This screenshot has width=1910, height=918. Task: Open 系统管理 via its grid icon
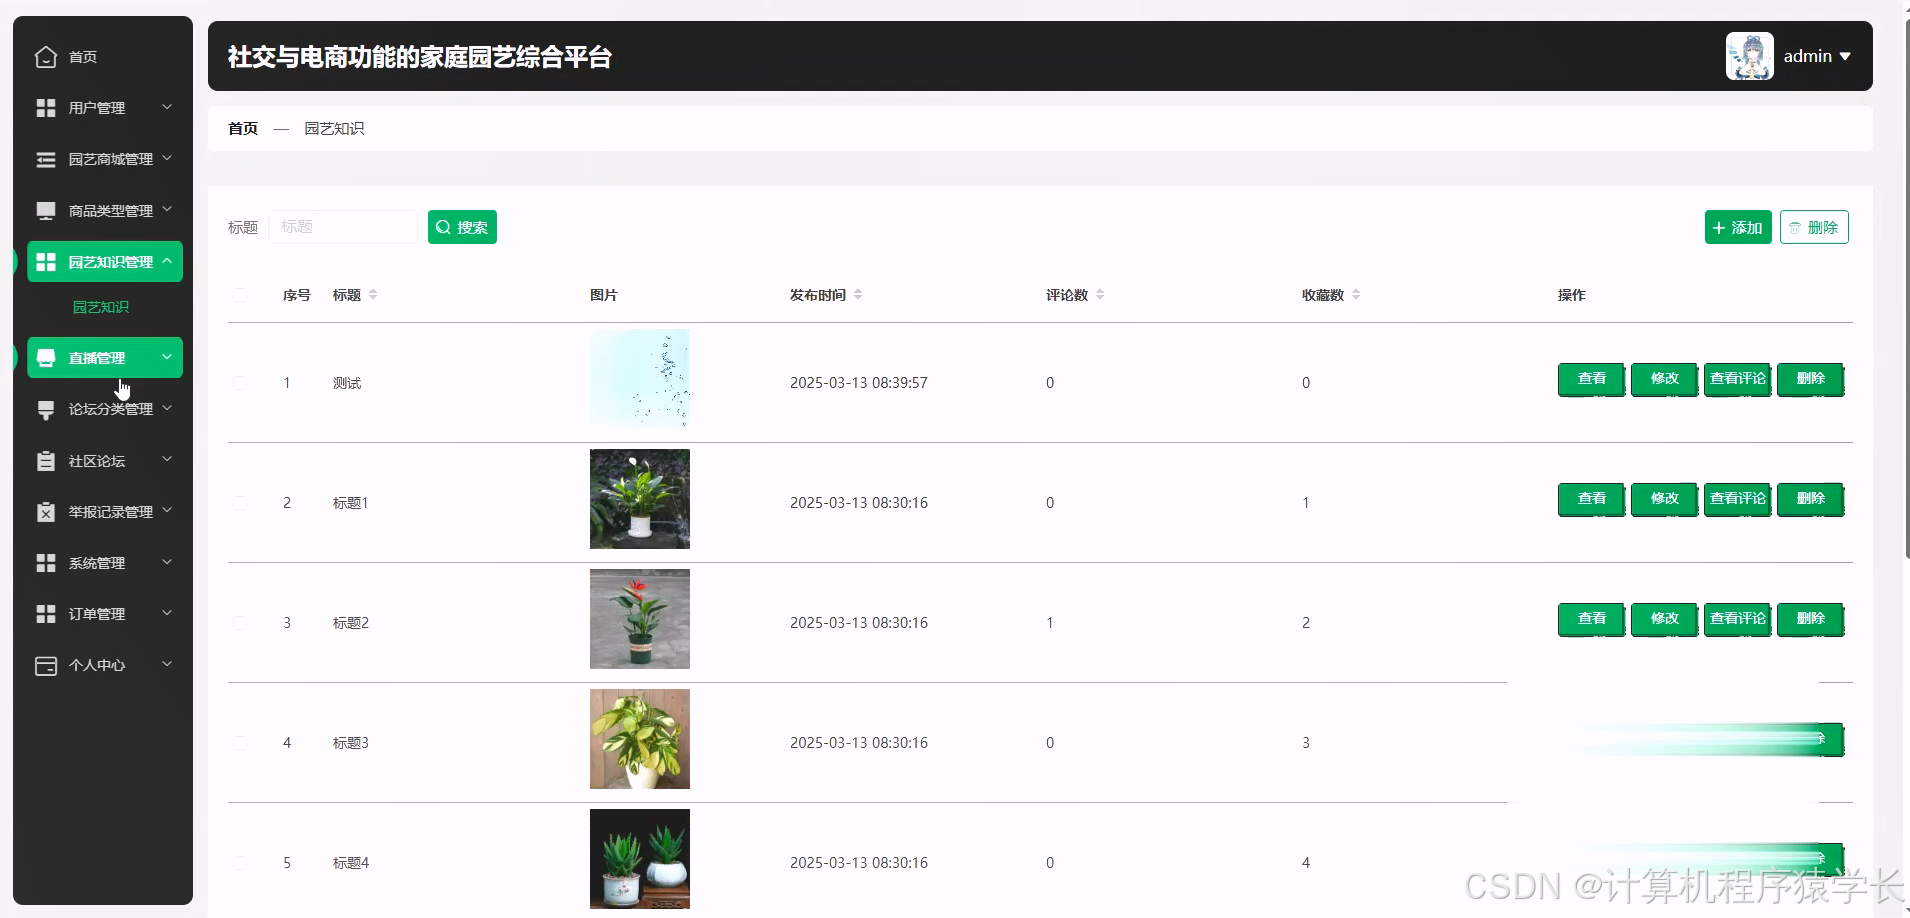45,562
